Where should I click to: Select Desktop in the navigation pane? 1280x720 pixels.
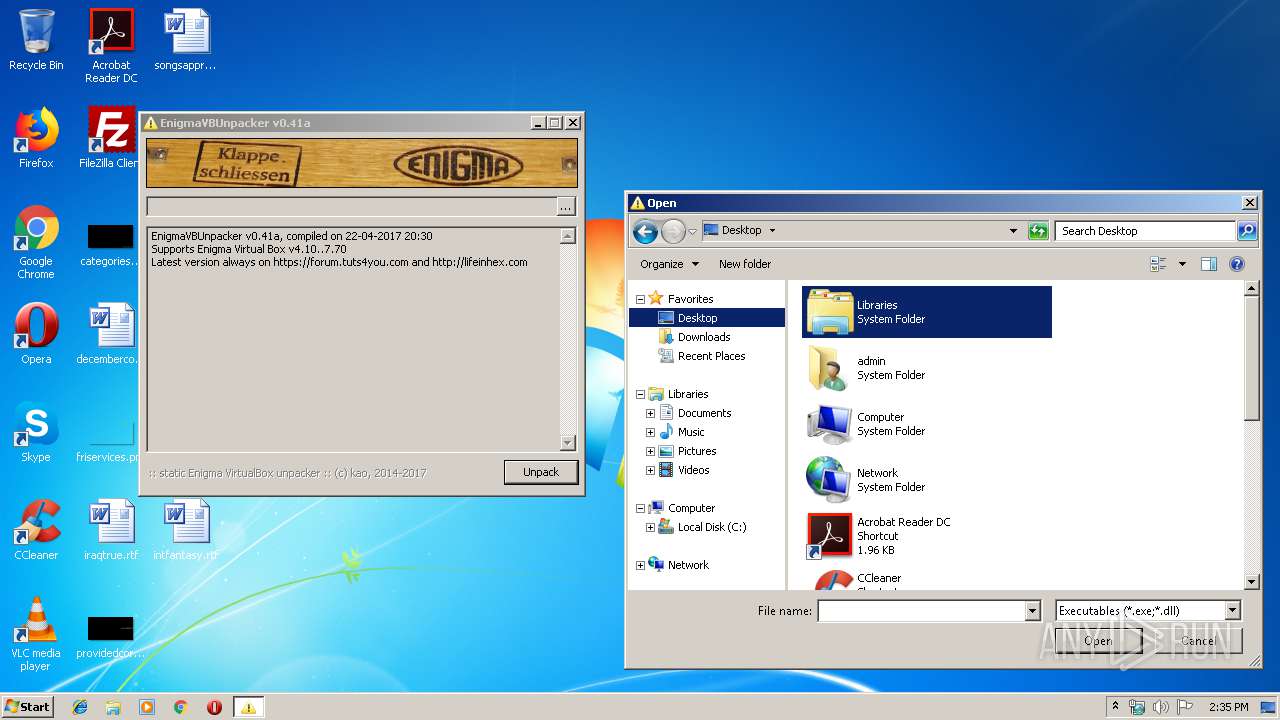[x=707, y=318]
